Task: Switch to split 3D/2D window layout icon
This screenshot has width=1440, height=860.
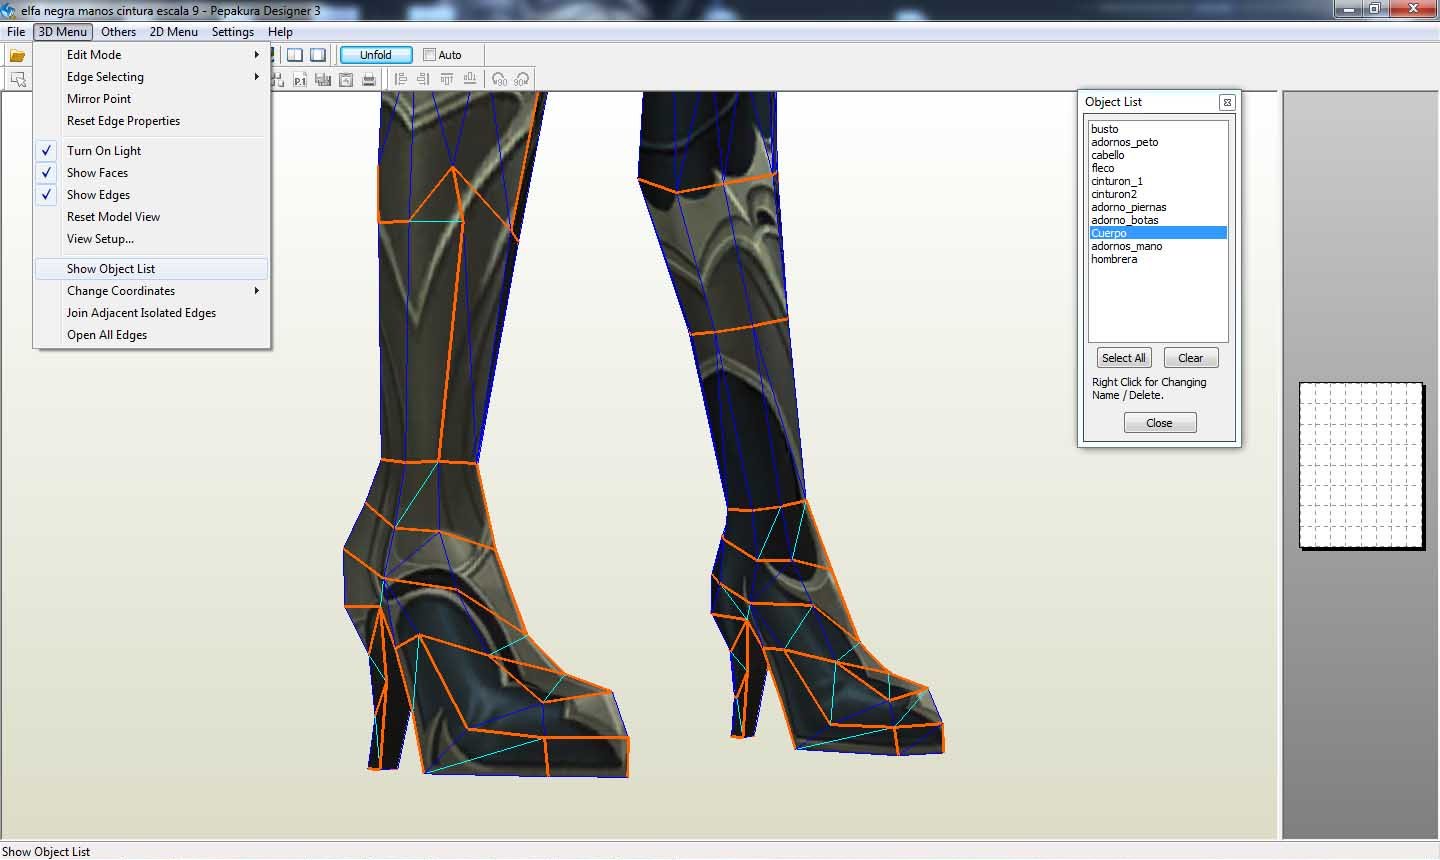Action: [295, 55]
